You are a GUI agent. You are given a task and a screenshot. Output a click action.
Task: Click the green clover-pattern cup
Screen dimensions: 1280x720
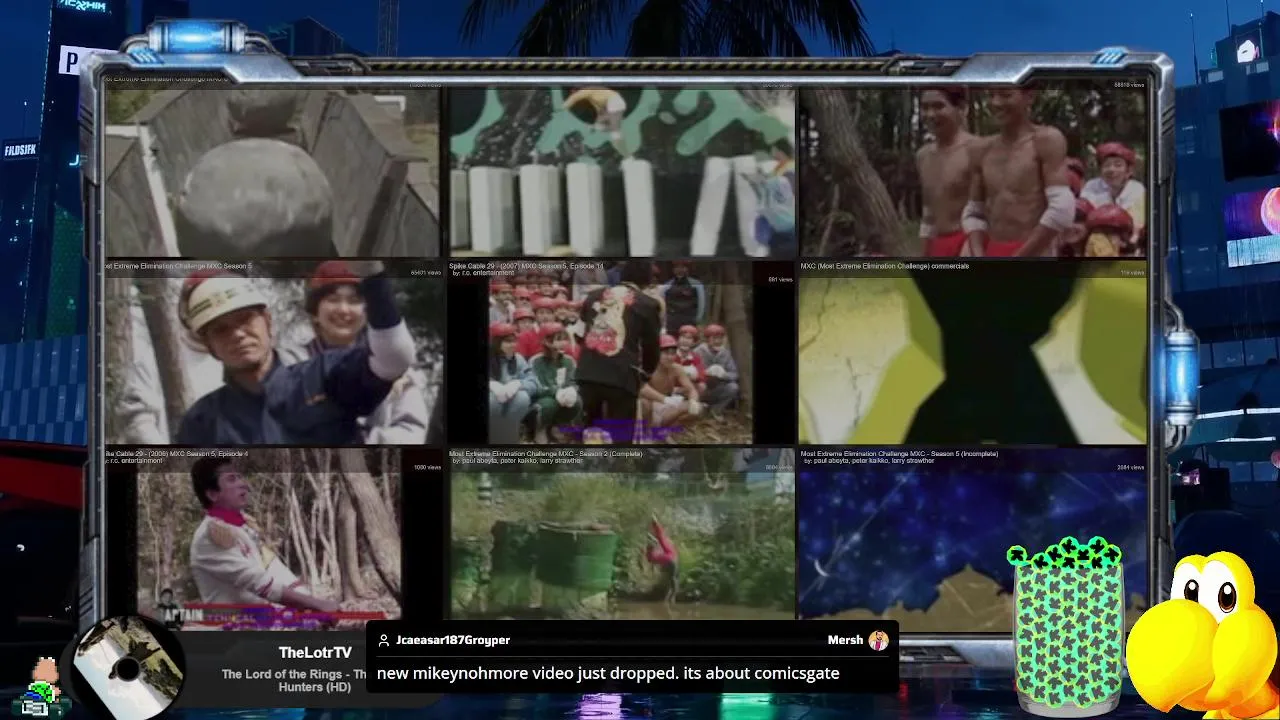coord(1067,628)
